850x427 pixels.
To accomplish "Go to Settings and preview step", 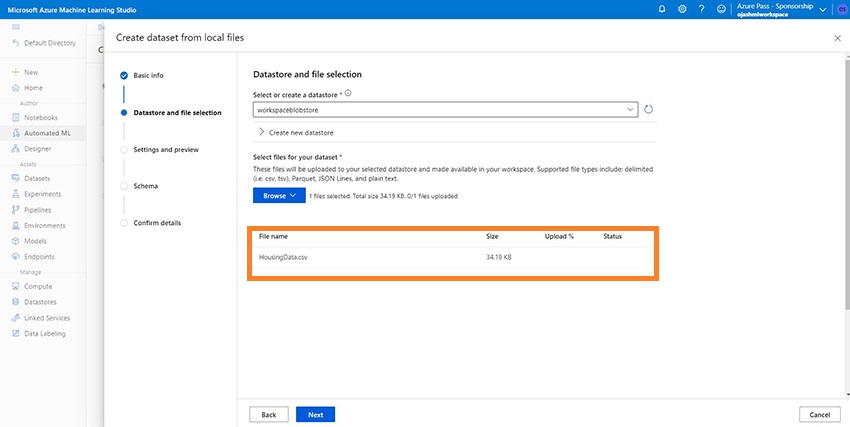I will [166, 150].
